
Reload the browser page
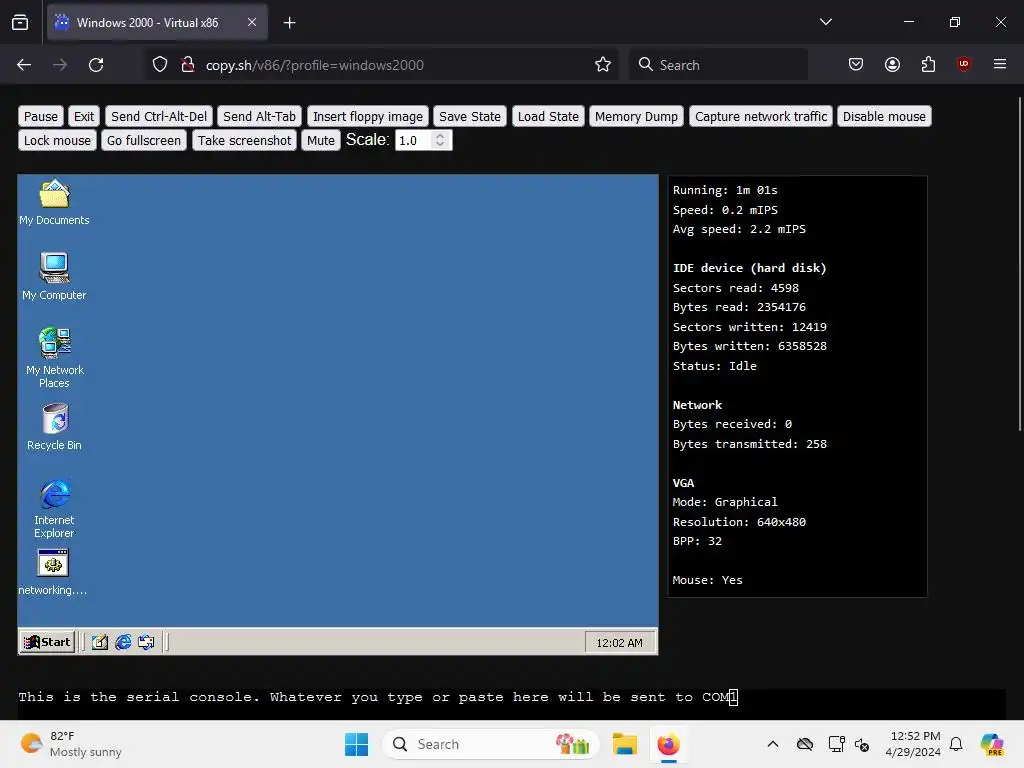pyautogui.click(x=96, y=65)
